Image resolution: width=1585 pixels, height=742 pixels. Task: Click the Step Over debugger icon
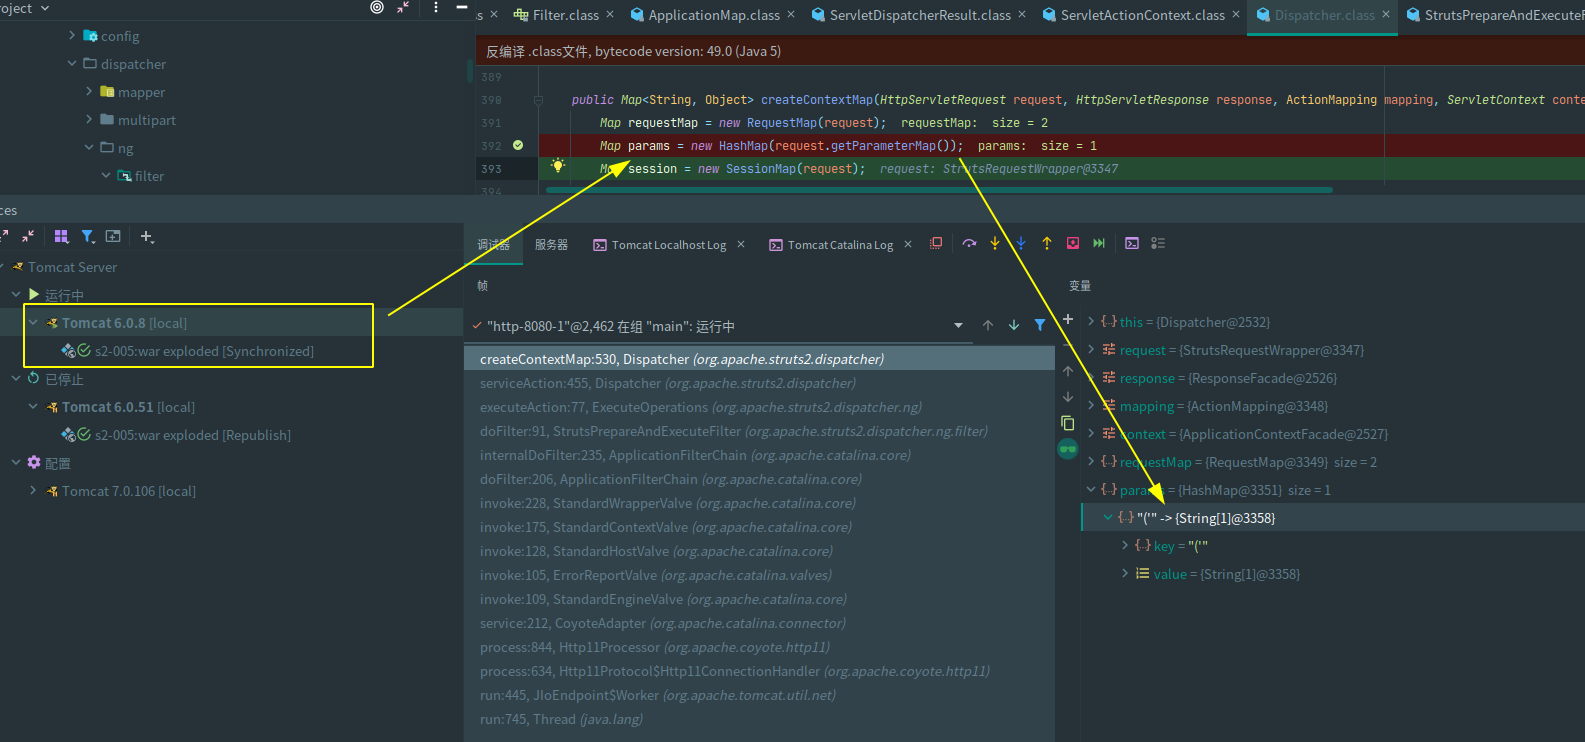click(x=969, y=243)
